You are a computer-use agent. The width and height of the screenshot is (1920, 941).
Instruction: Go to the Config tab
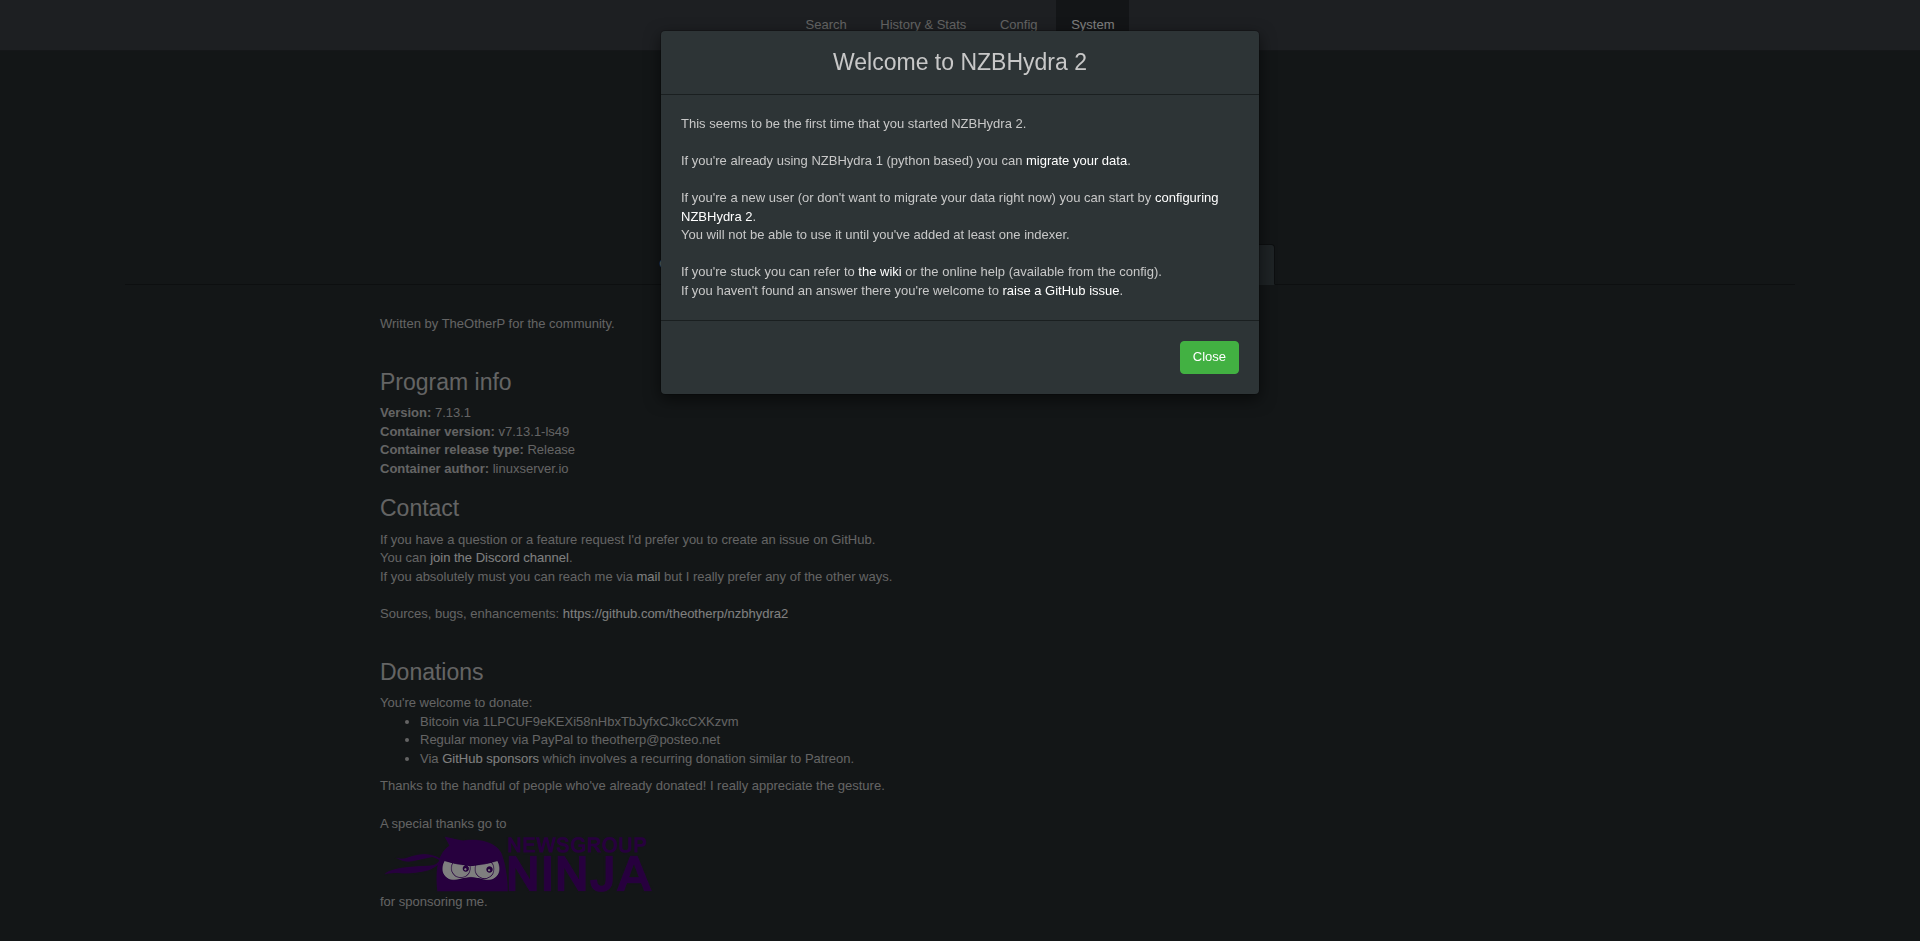(1018, 25)
